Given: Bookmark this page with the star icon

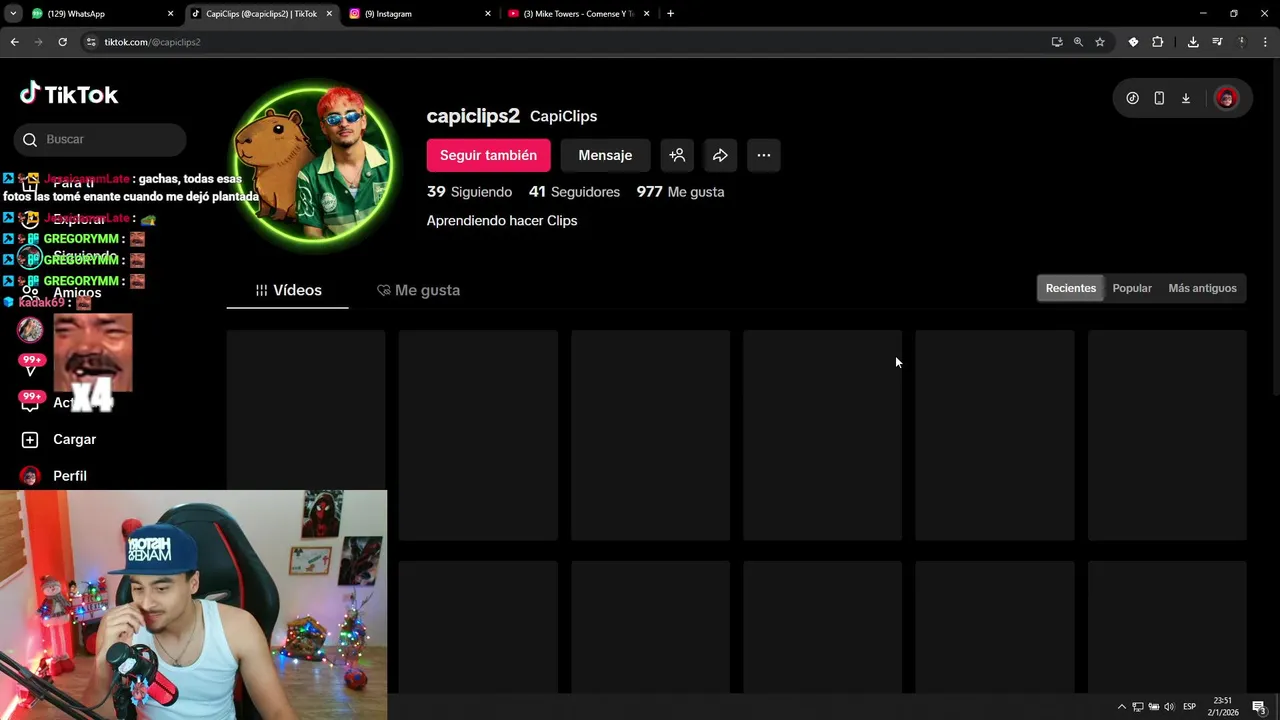Looking at the screenshot, I should click(x=1100, y=42).
